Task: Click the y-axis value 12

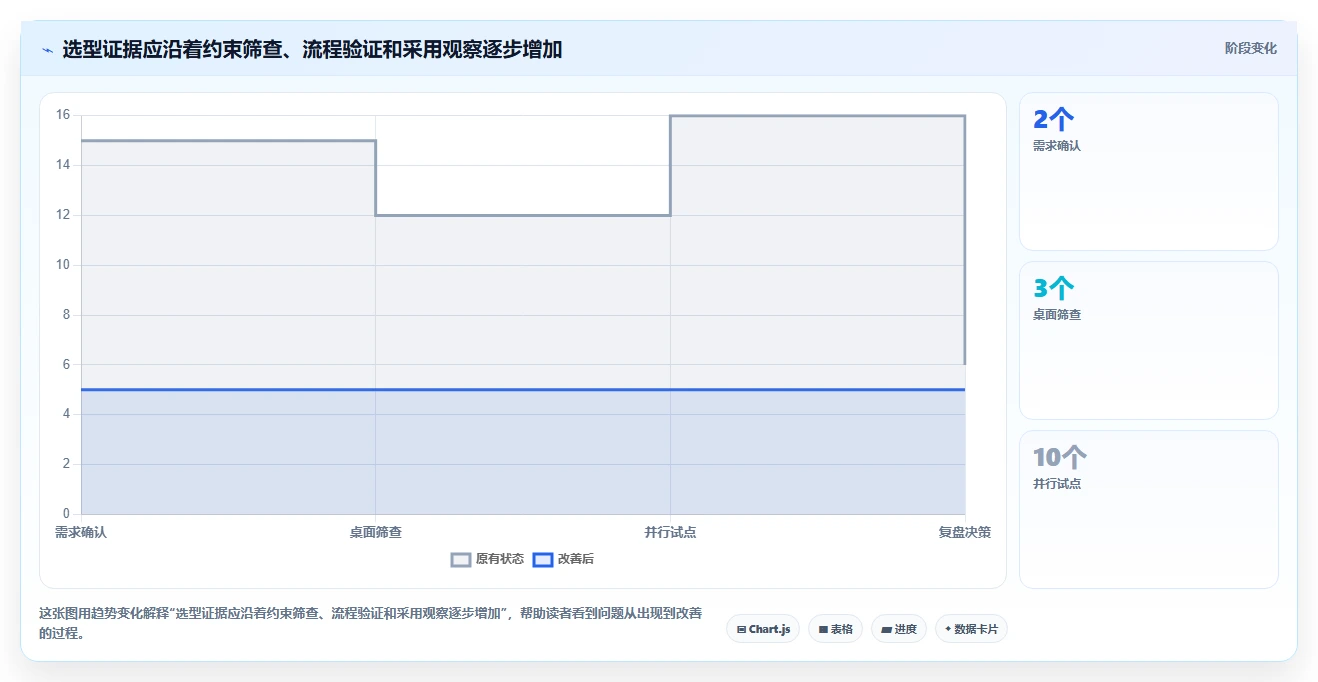Action: [63, 215]
